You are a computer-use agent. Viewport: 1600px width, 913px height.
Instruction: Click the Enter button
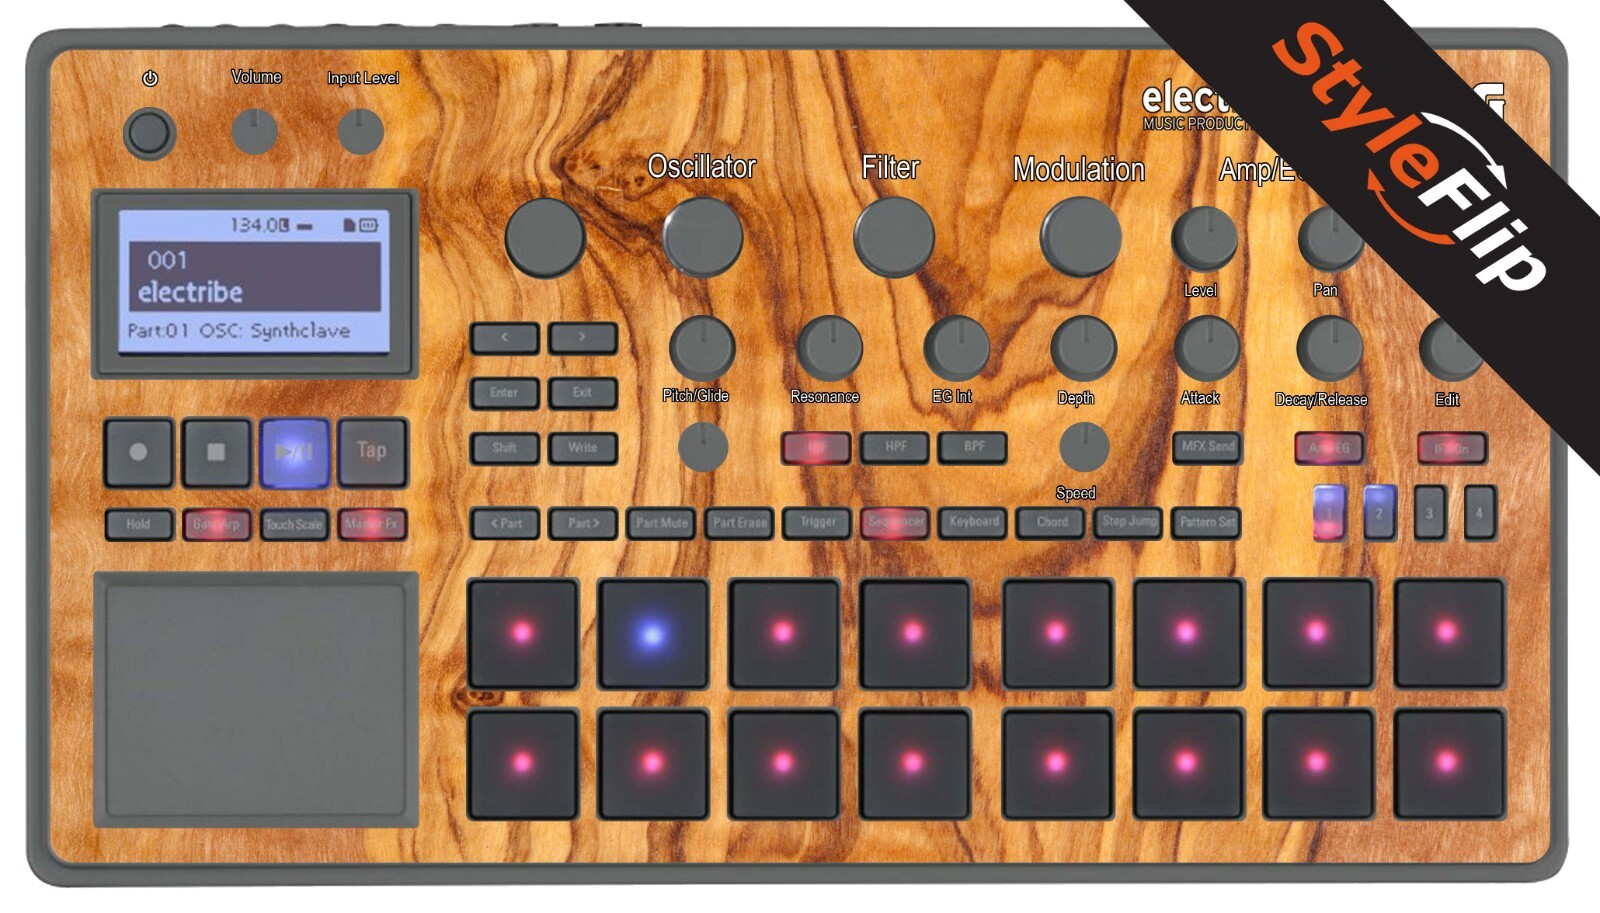[504, 393]
